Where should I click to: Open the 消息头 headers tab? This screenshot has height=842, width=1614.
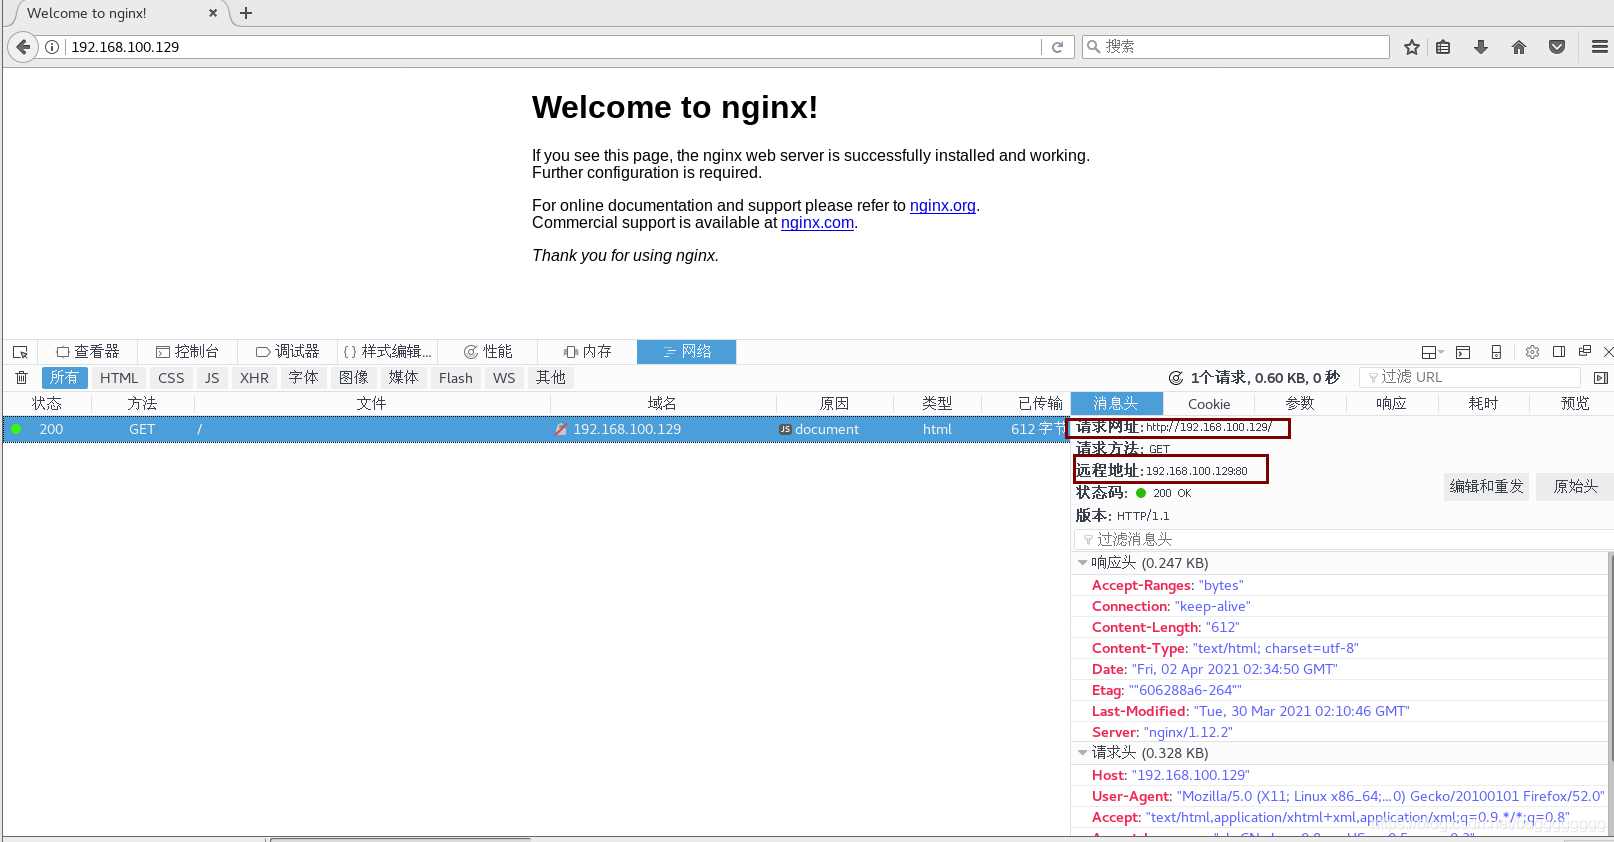(x=1116, y=403)
